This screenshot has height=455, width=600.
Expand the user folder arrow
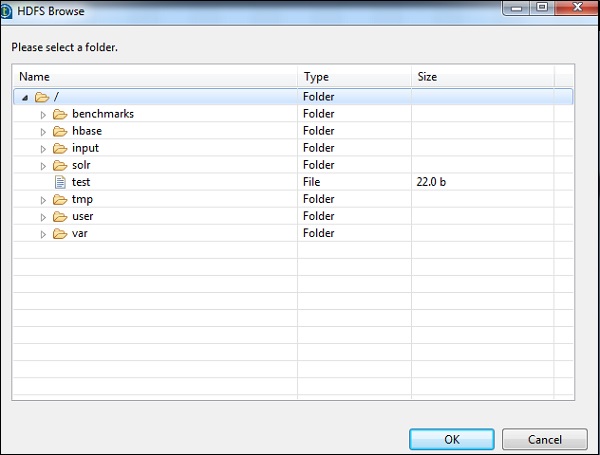[x=43, y=217]
